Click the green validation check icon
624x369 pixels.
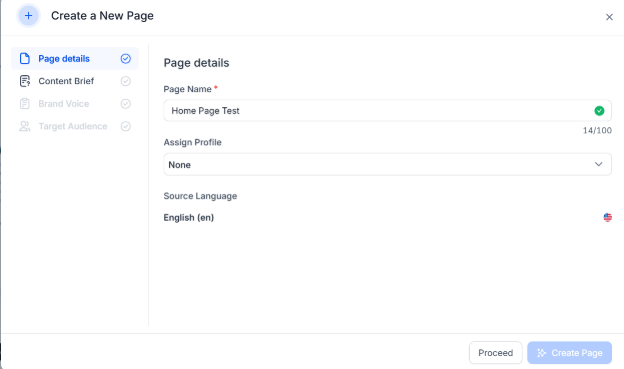tap(599, 111)
